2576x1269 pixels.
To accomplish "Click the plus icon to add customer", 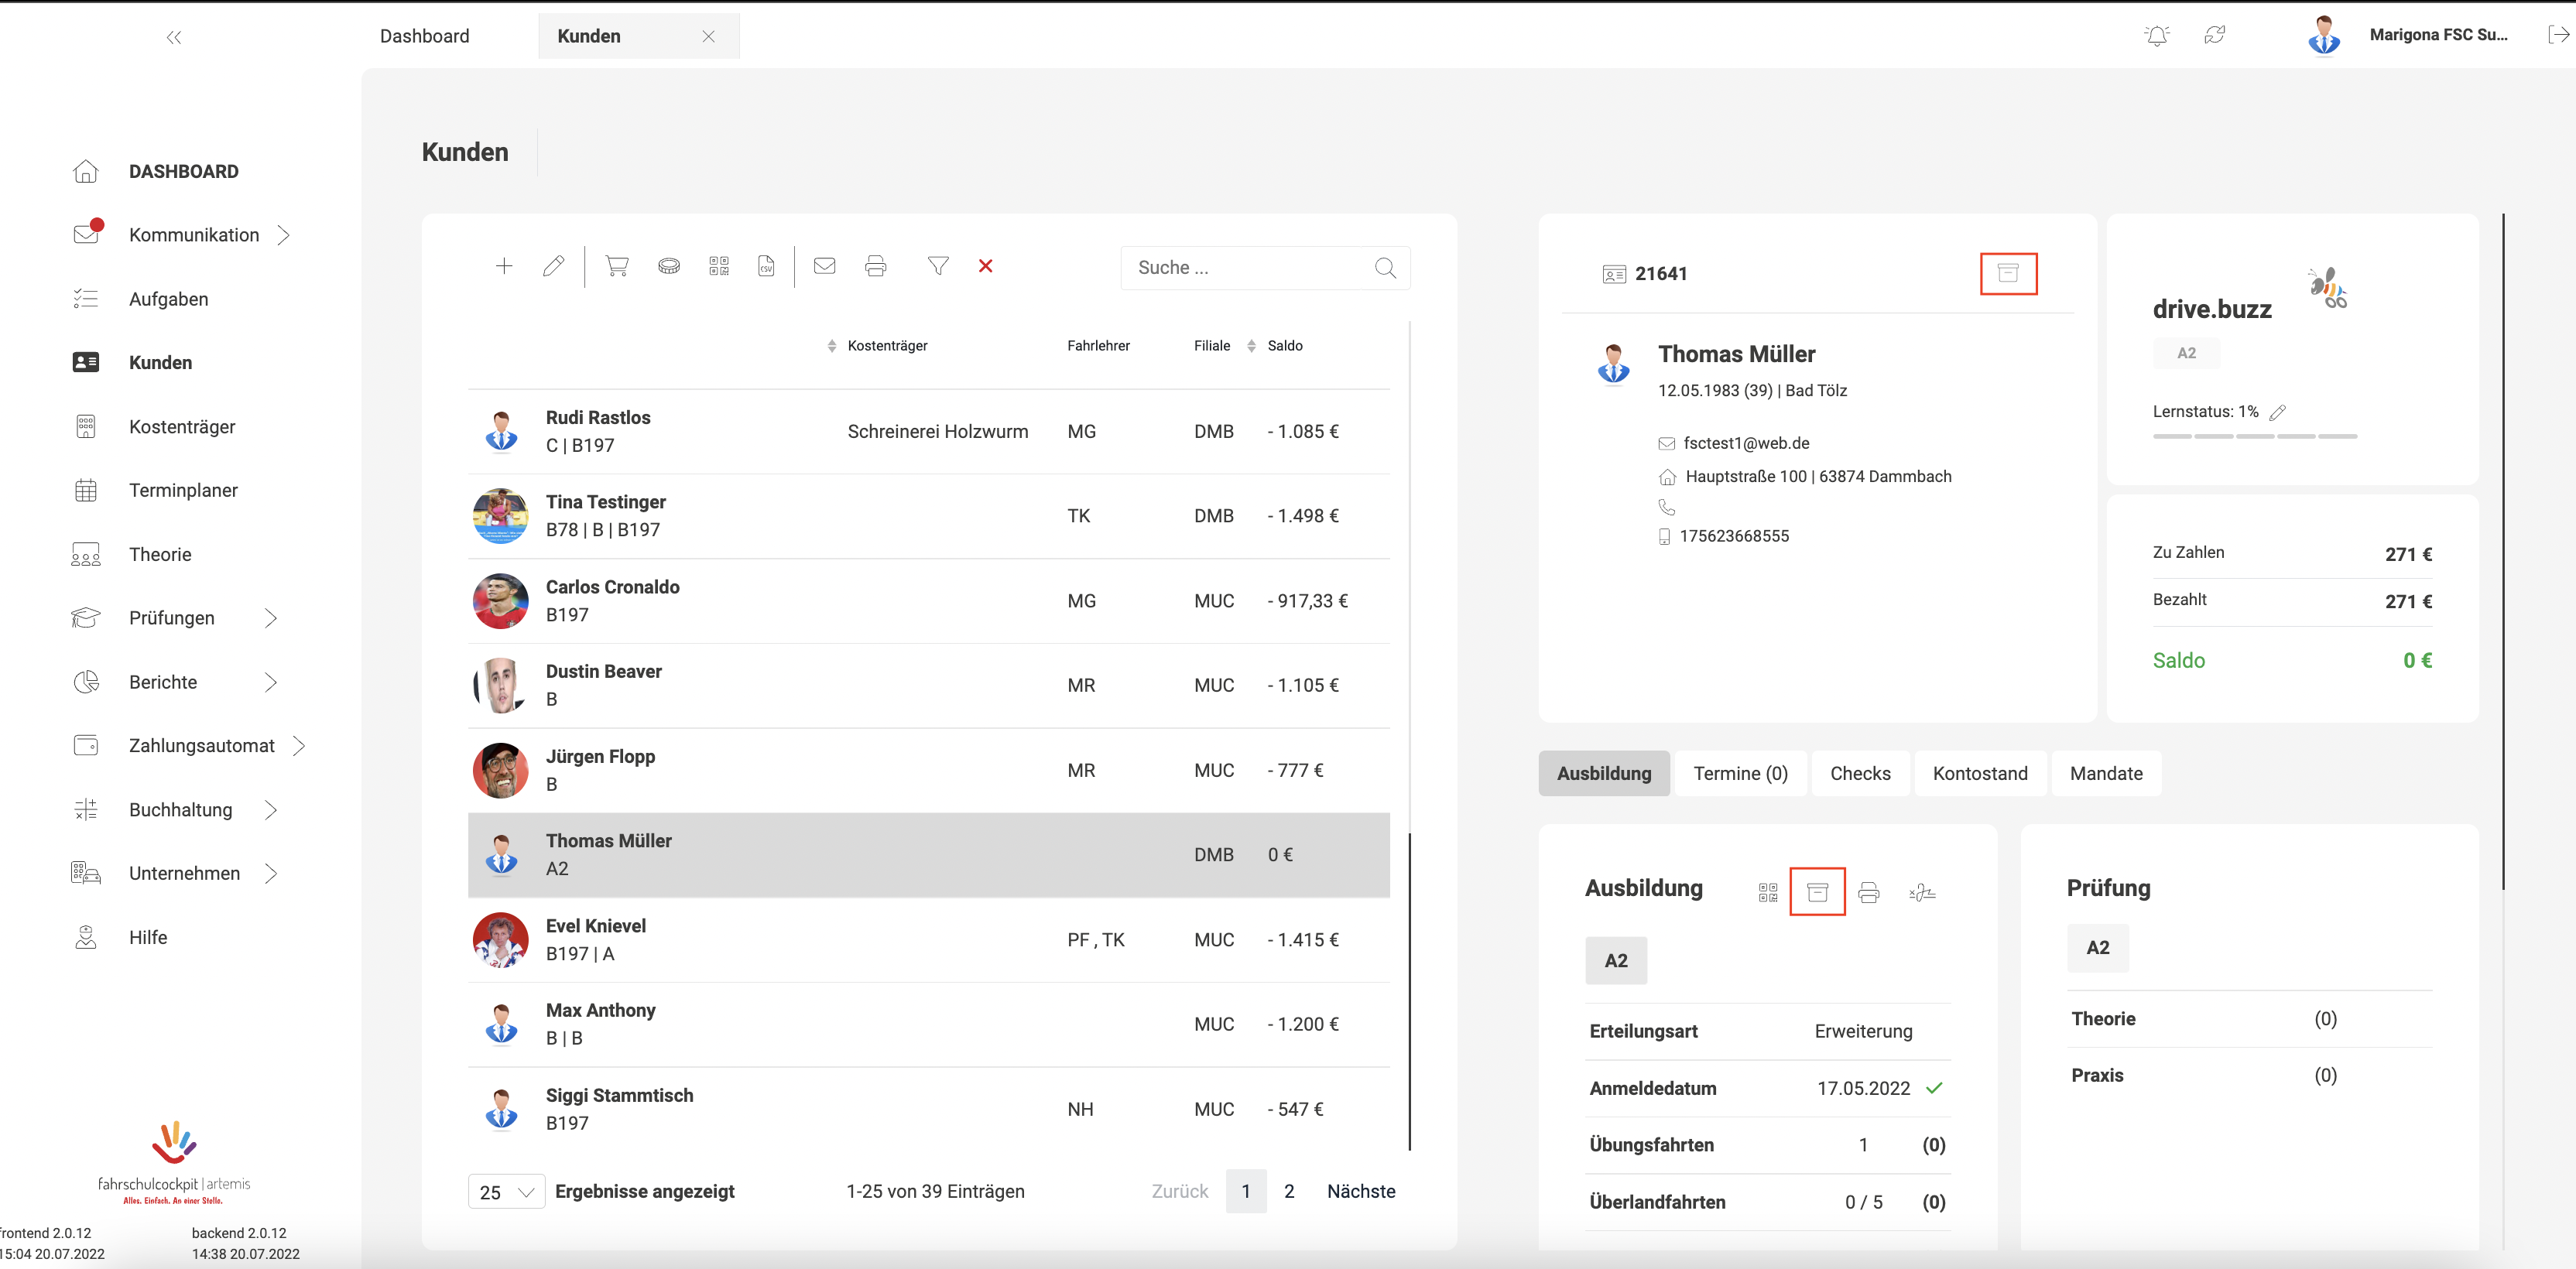I will point(504,266).
